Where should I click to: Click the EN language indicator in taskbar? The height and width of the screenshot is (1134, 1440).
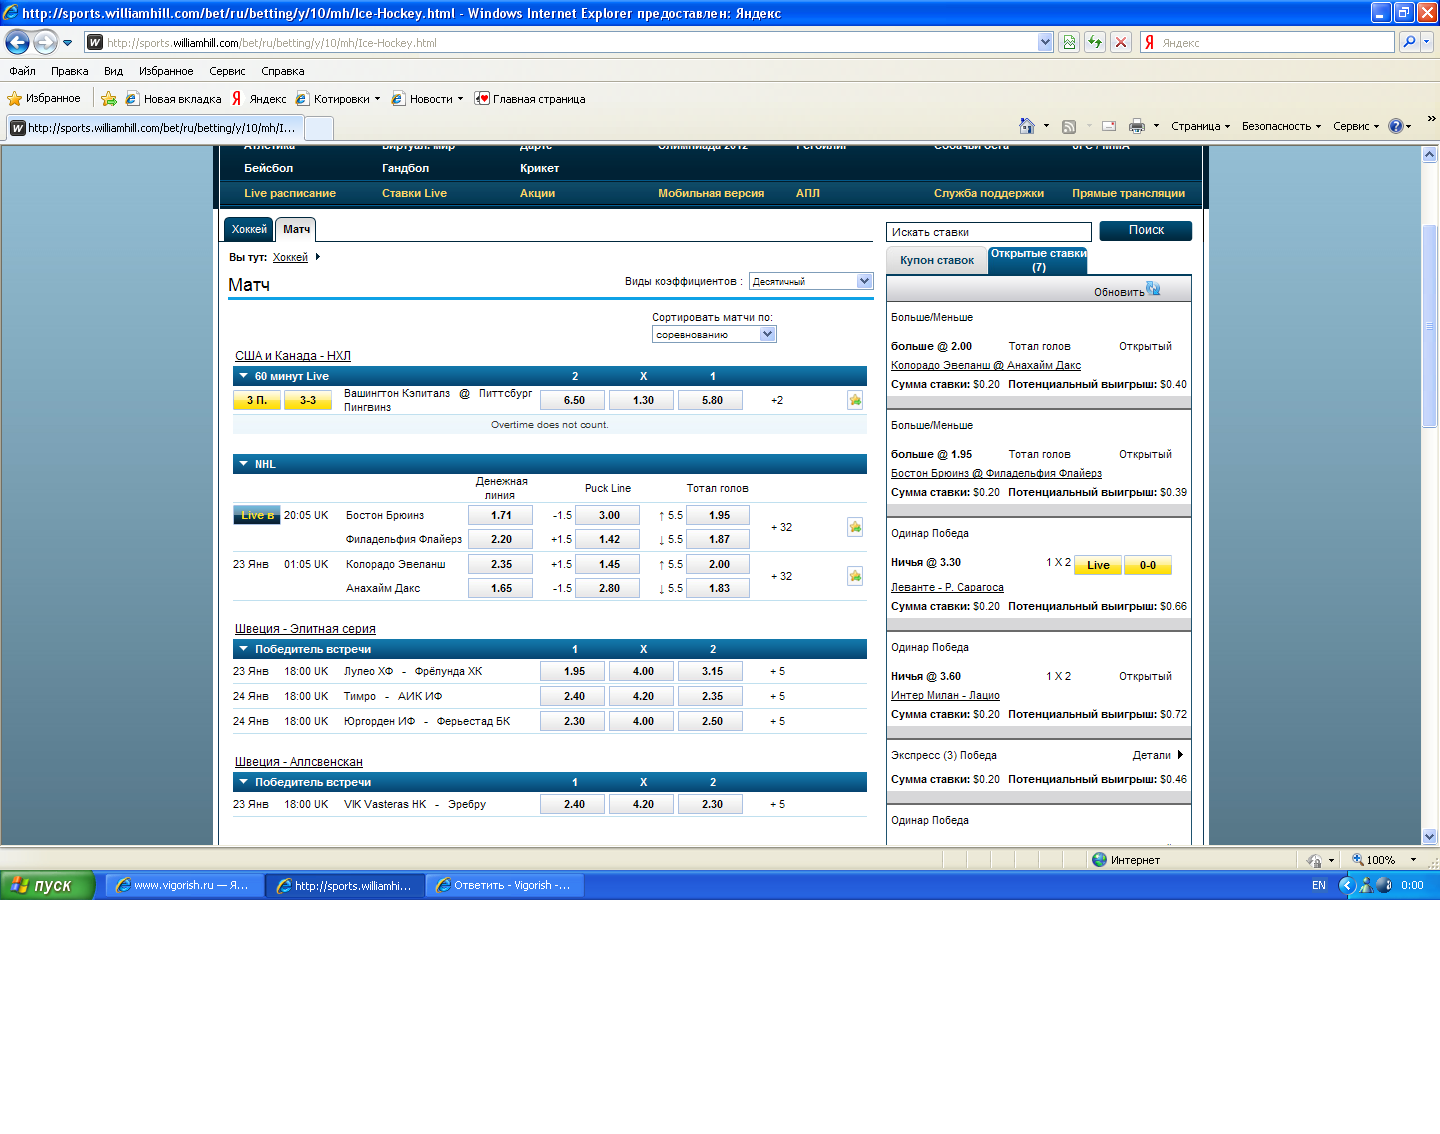[x=1319, y=885]
